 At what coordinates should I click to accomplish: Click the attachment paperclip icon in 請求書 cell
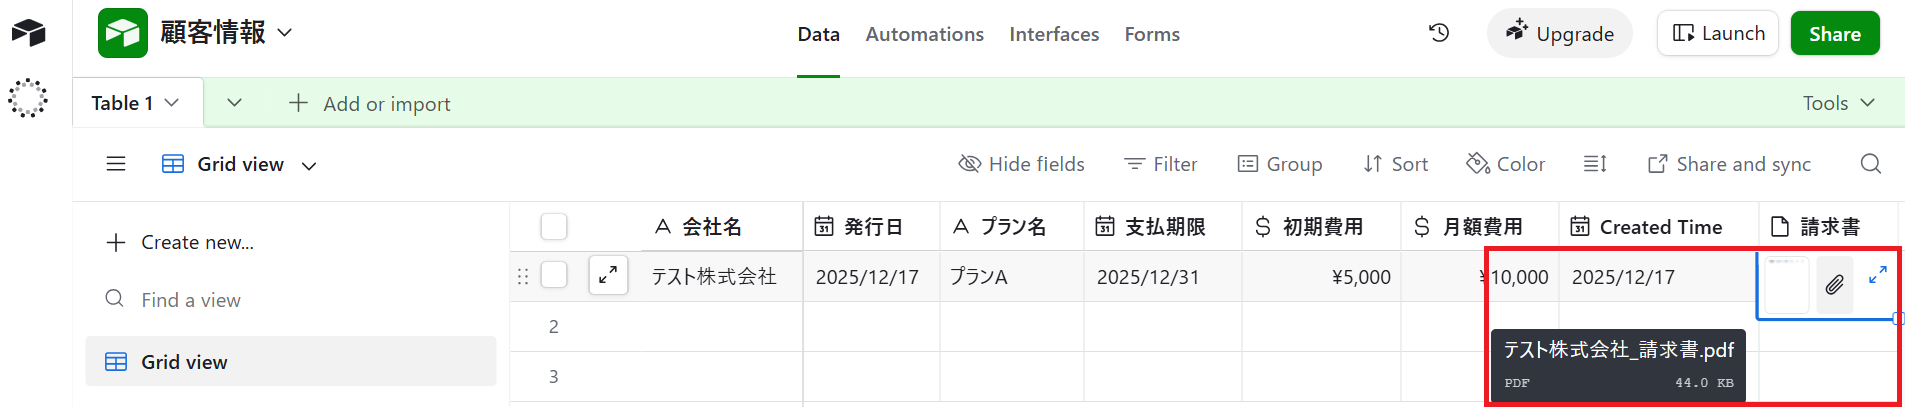pos(1834,285)
